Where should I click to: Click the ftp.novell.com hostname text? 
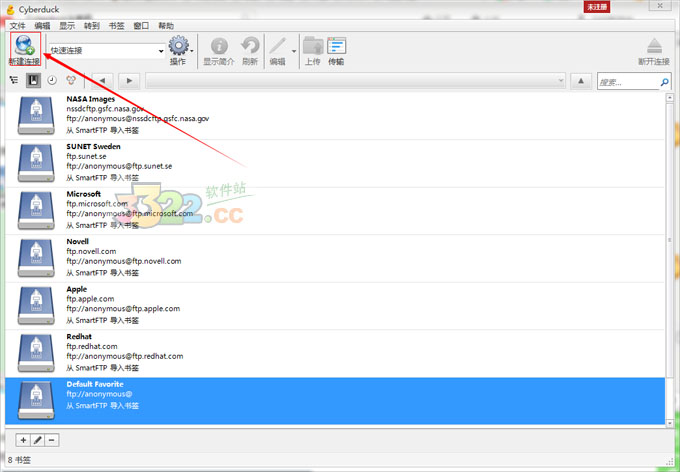click(91, 251)
